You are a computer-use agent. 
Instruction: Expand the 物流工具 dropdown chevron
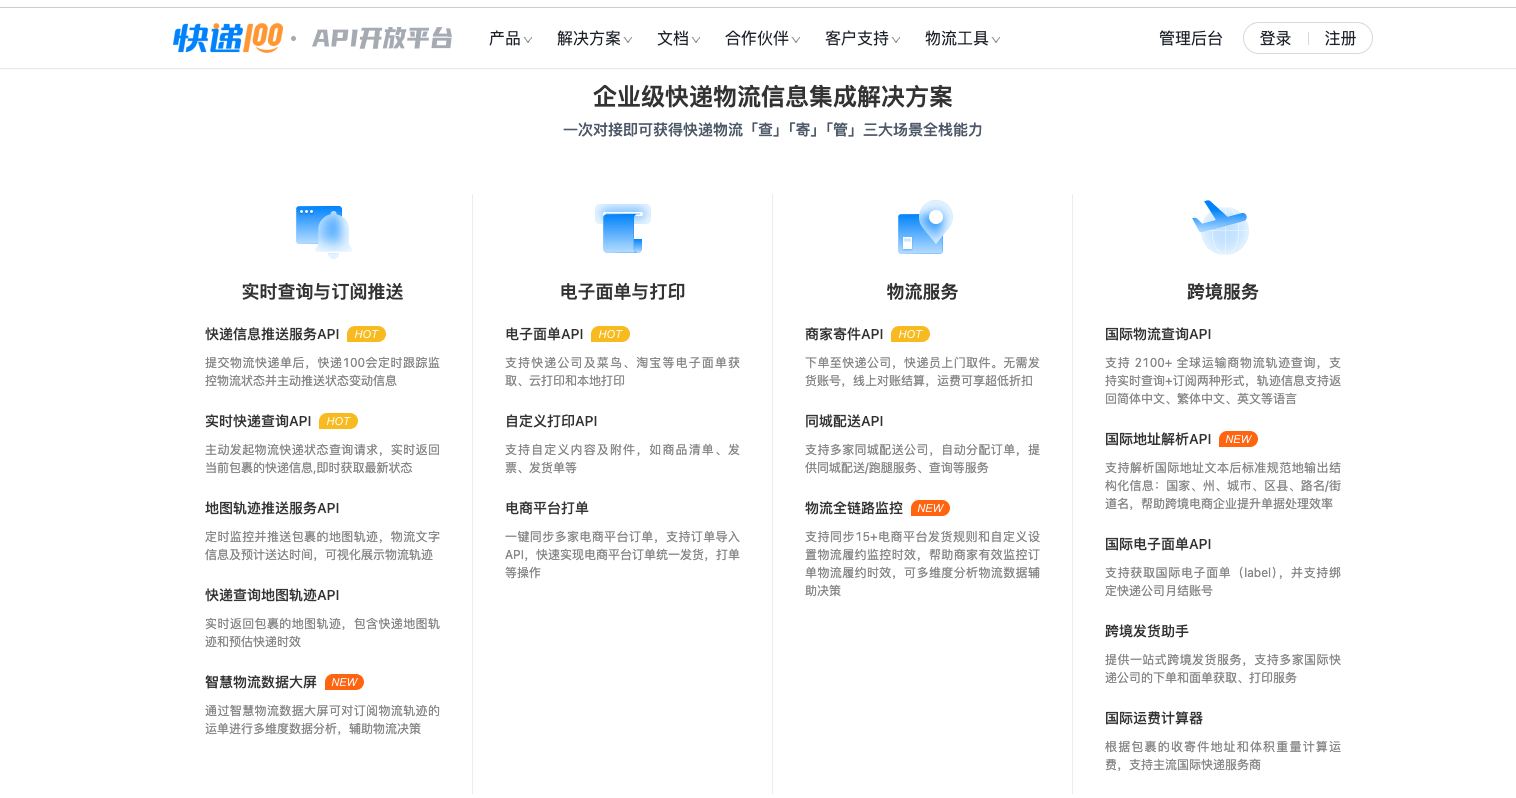[996, 40]
